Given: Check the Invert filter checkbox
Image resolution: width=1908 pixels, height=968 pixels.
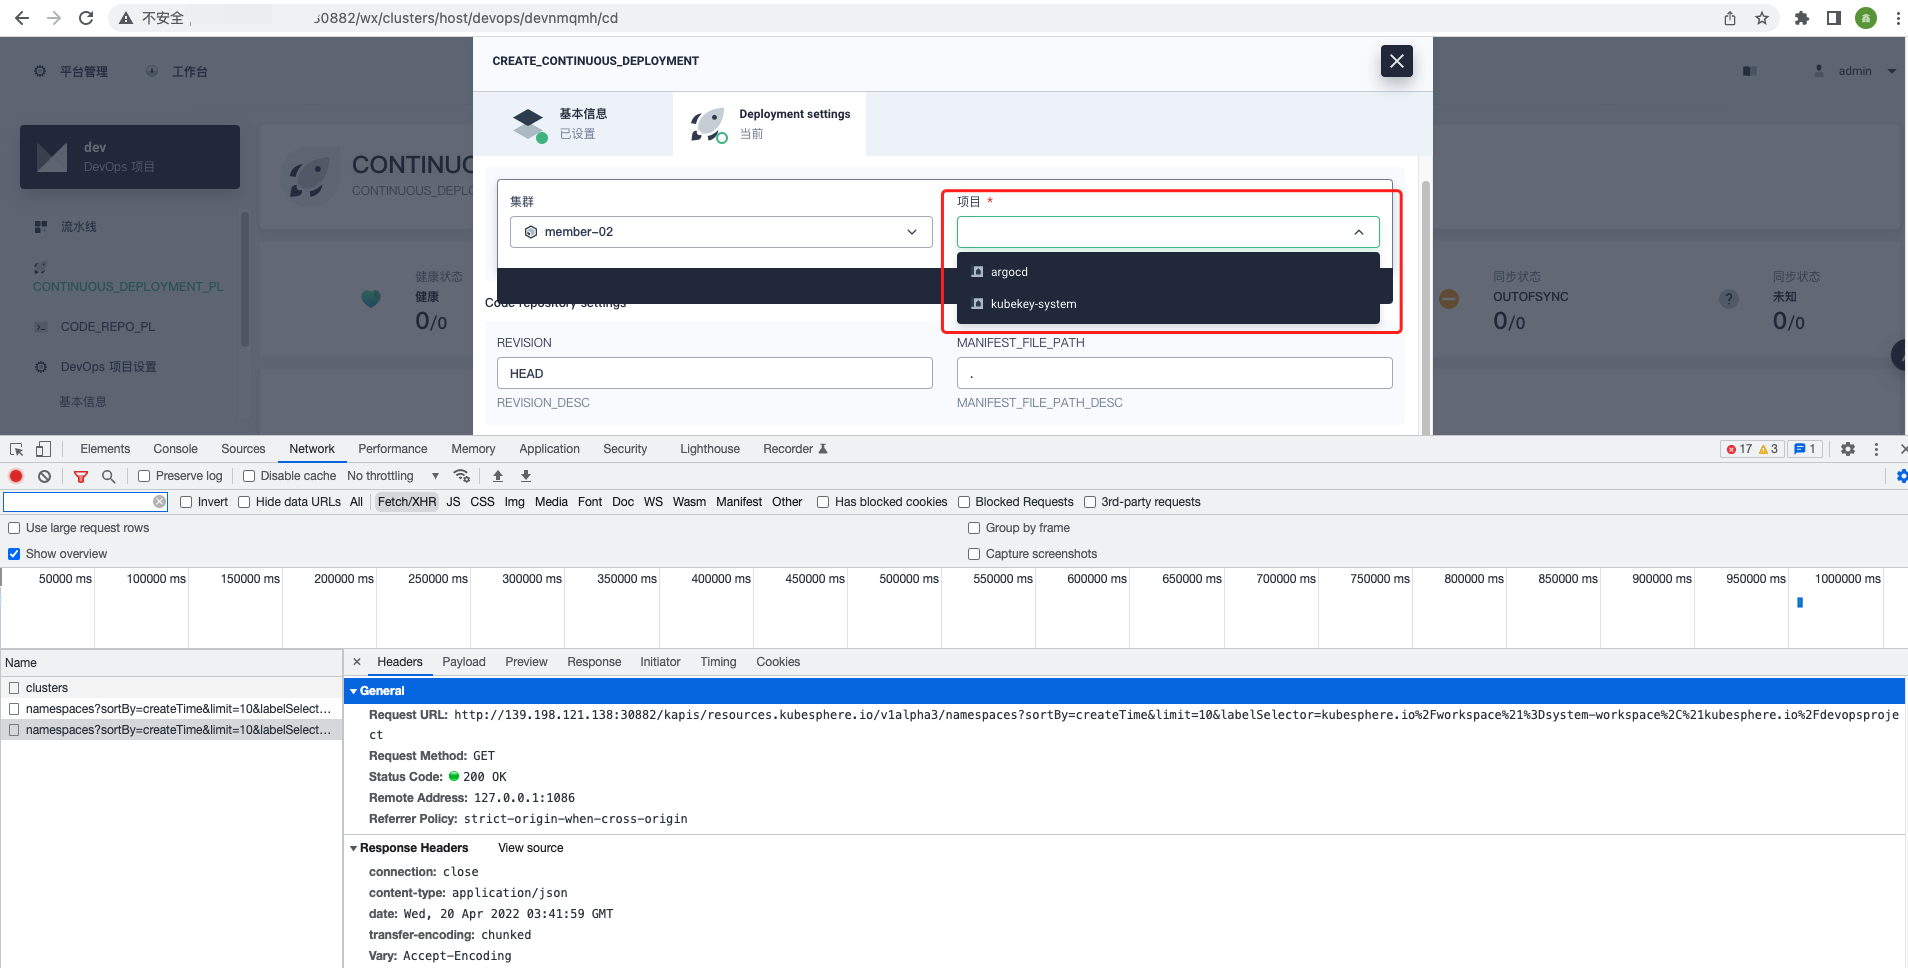Looking at the screenshot, I should coord(186,502).
